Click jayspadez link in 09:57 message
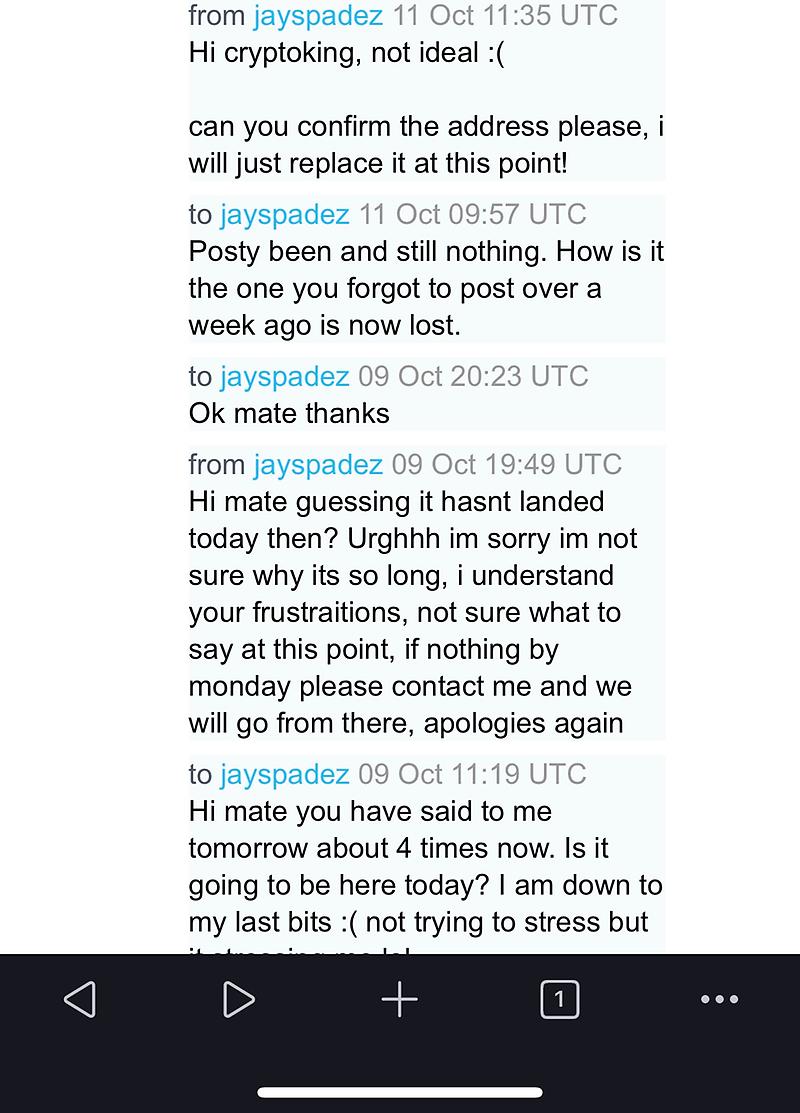This screenshot has height=1113, width=800. pyautogui.click(x=284, y=214)
